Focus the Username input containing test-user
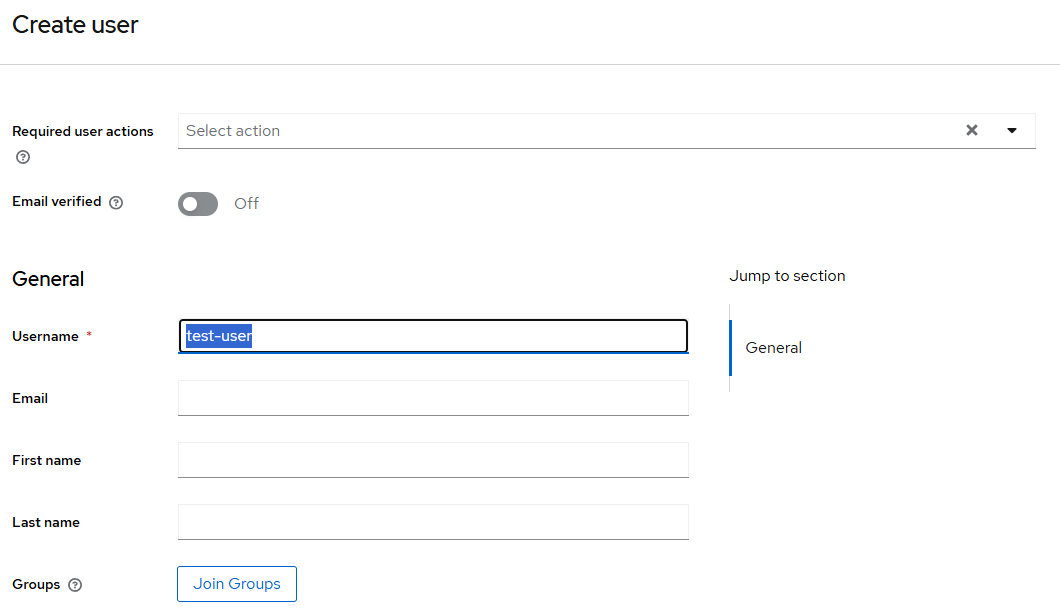 [x=433, y=336]
